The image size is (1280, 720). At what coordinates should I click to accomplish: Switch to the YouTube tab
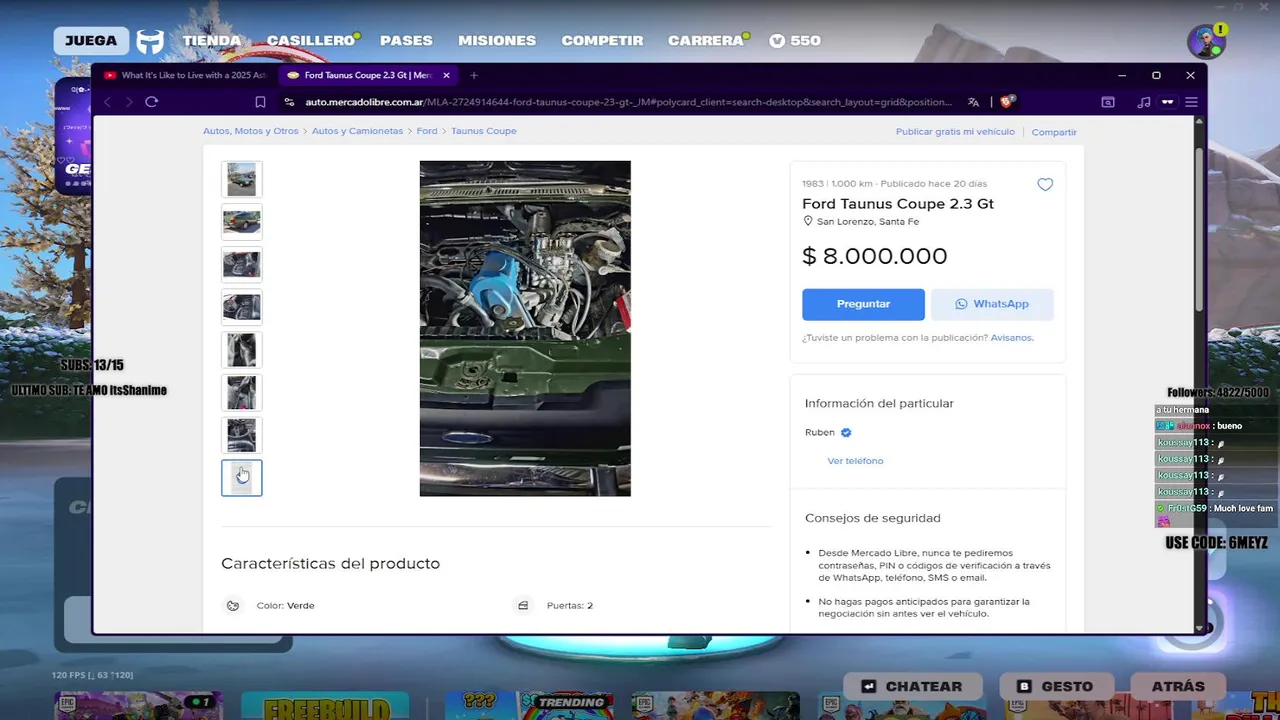point(186,75)
